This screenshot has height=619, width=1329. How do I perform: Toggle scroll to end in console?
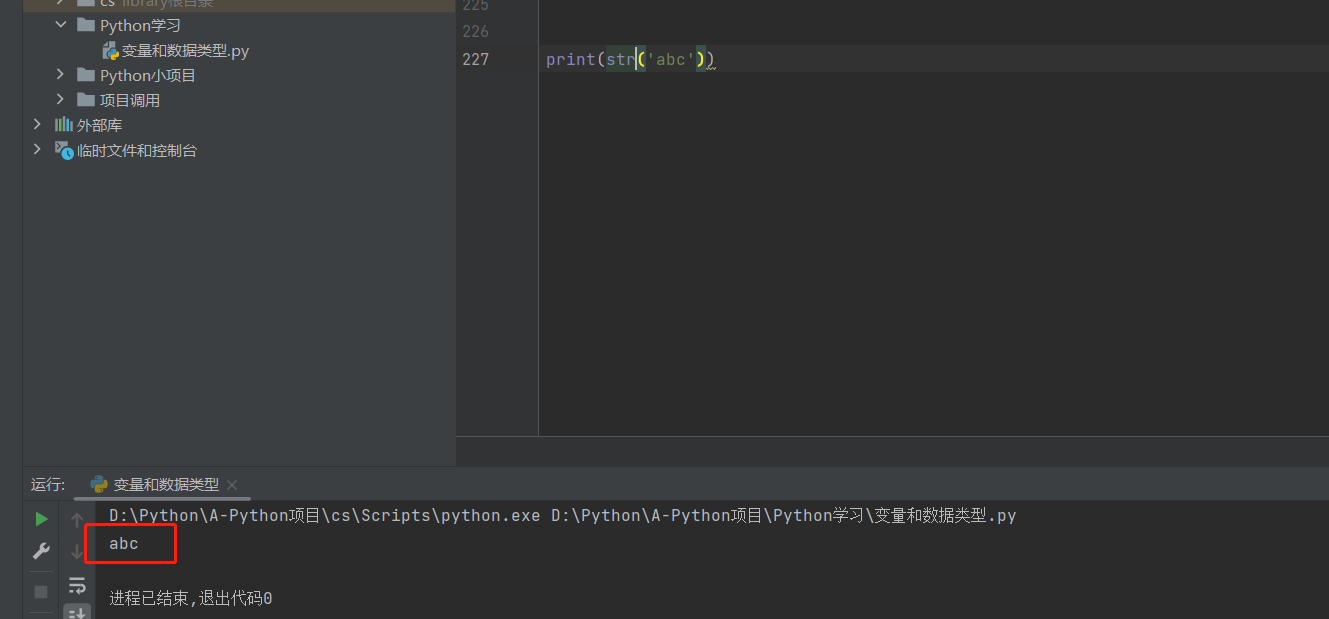[77, 611]
